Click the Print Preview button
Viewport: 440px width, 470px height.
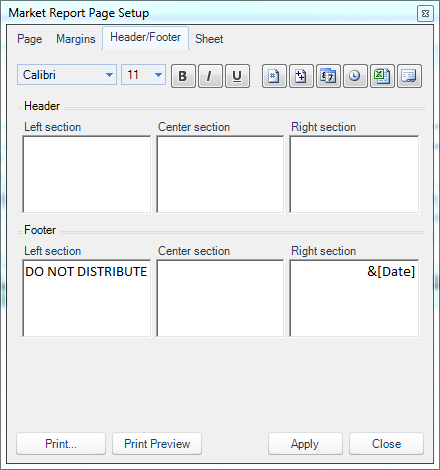pyautogui.click(x=157, y=444)
